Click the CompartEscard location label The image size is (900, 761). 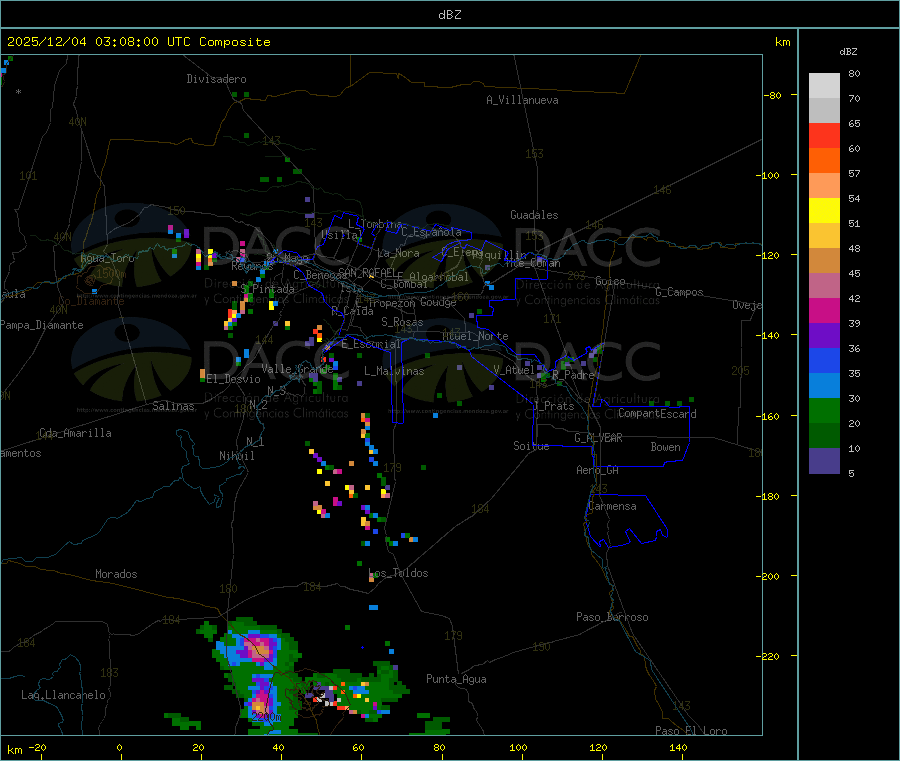point(657,413)
